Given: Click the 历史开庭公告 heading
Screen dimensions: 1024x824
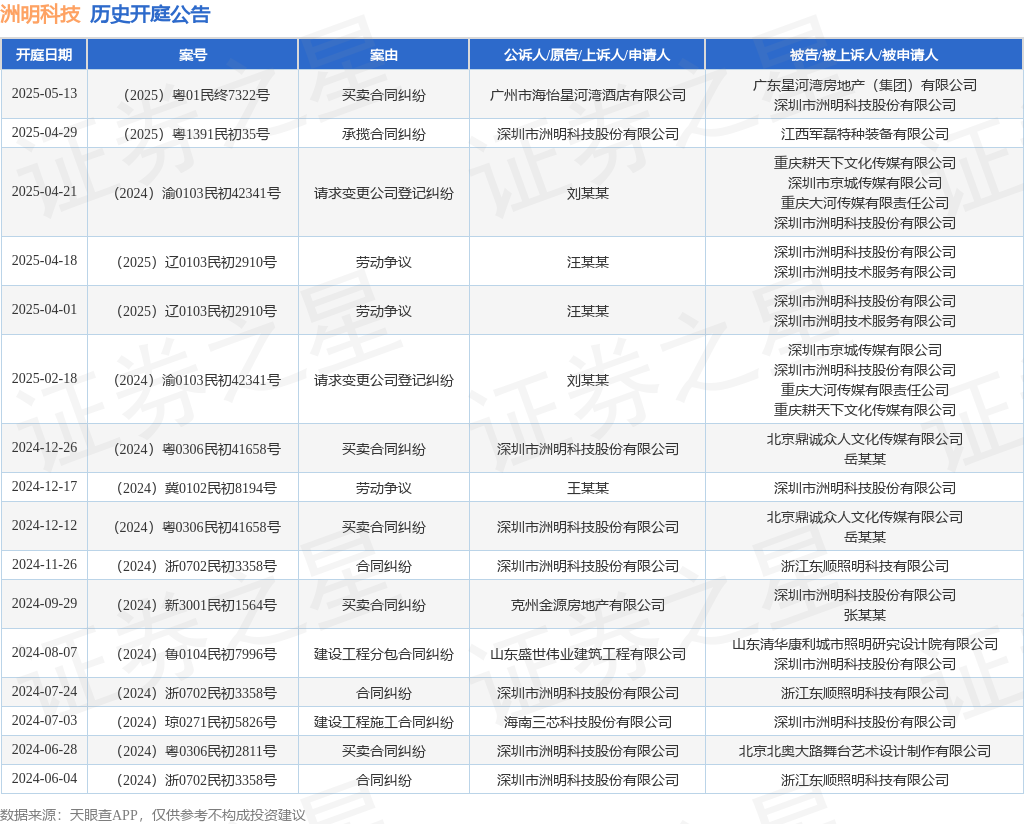Looking at the screenshot, I should tap(150, 14).
